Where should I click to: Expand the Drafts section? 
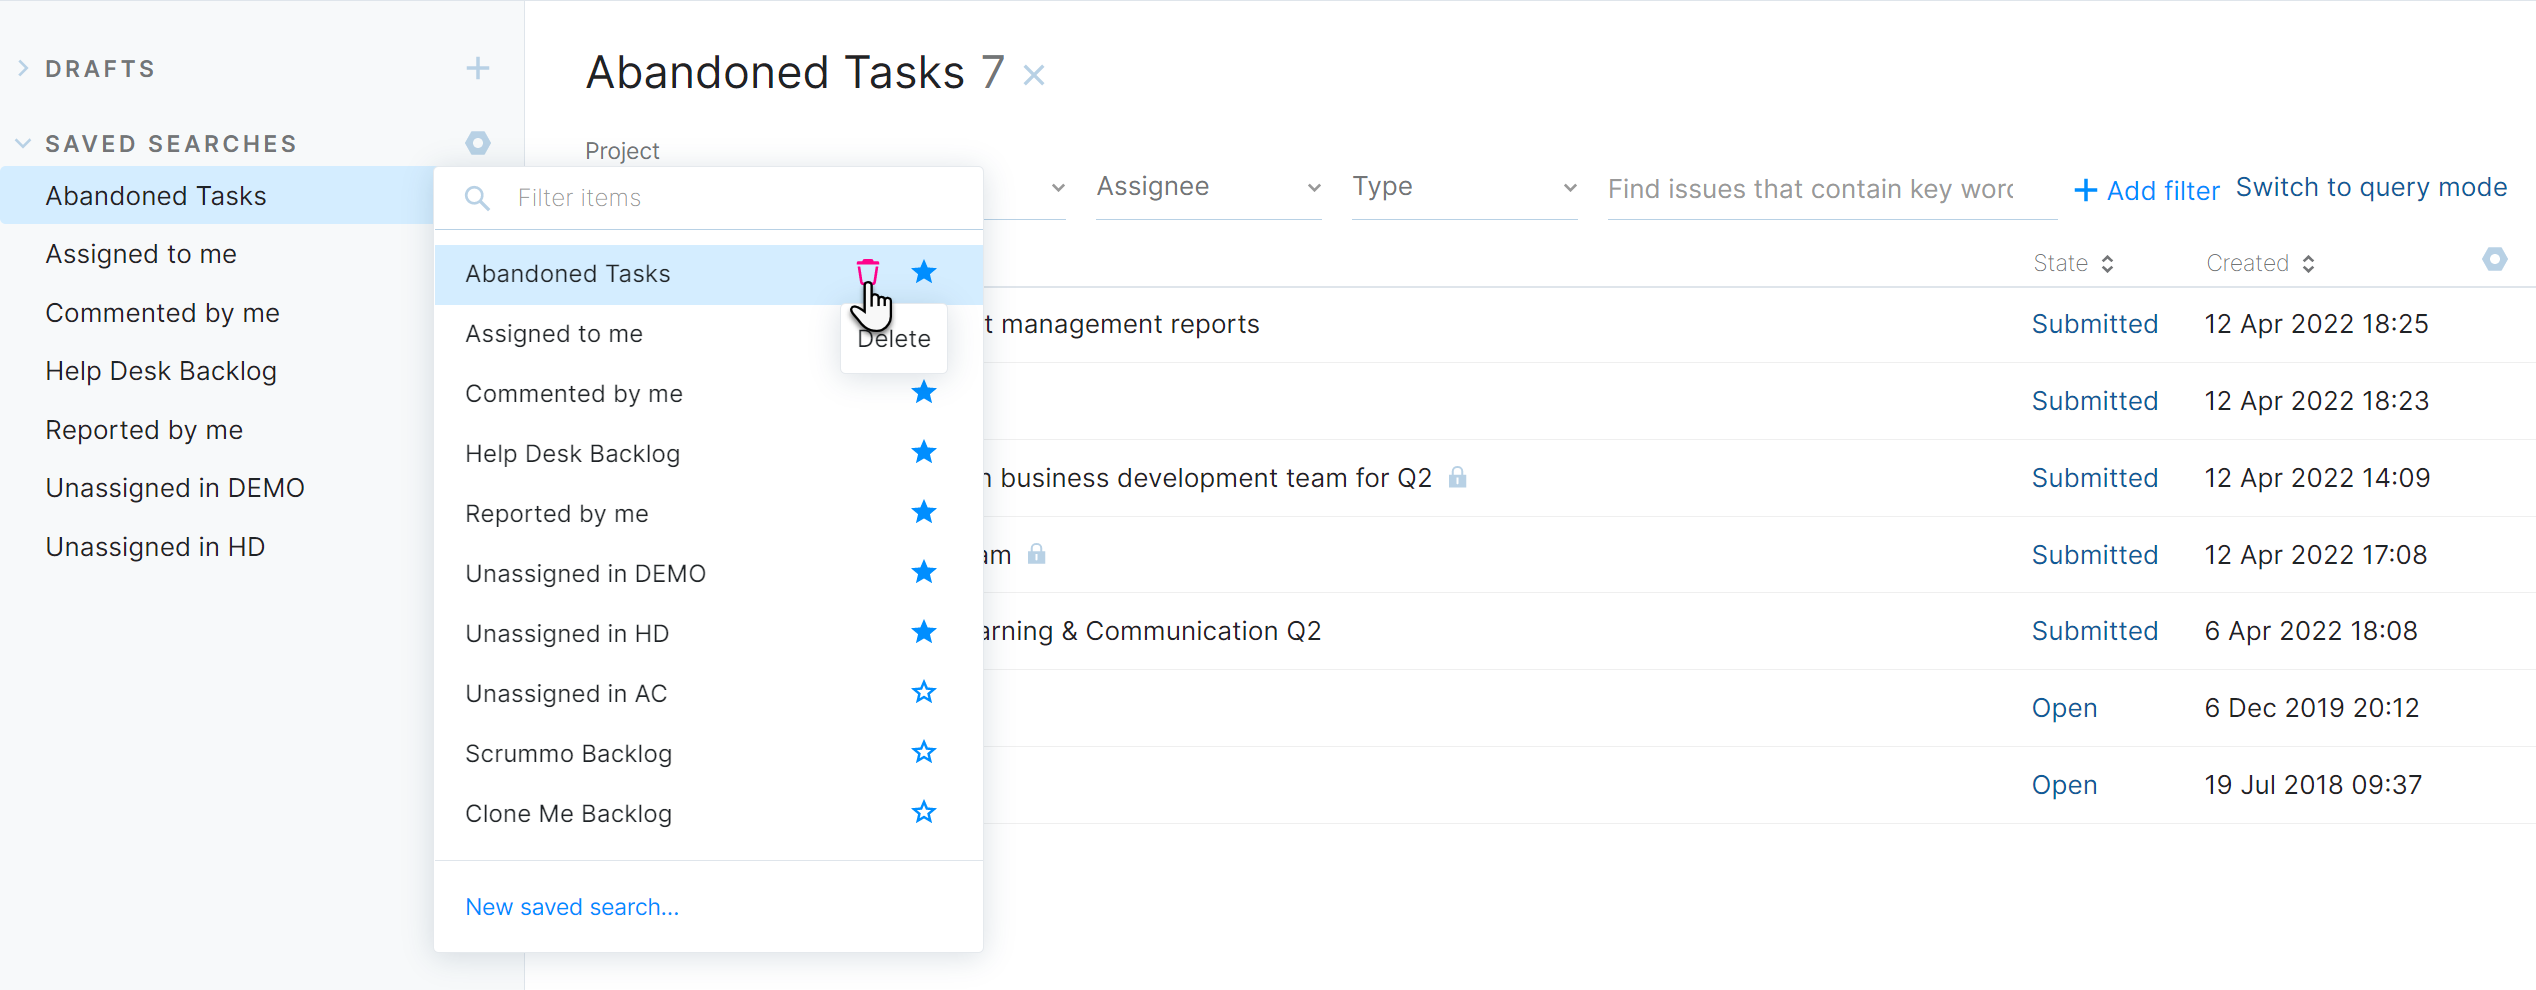[23, 68]
